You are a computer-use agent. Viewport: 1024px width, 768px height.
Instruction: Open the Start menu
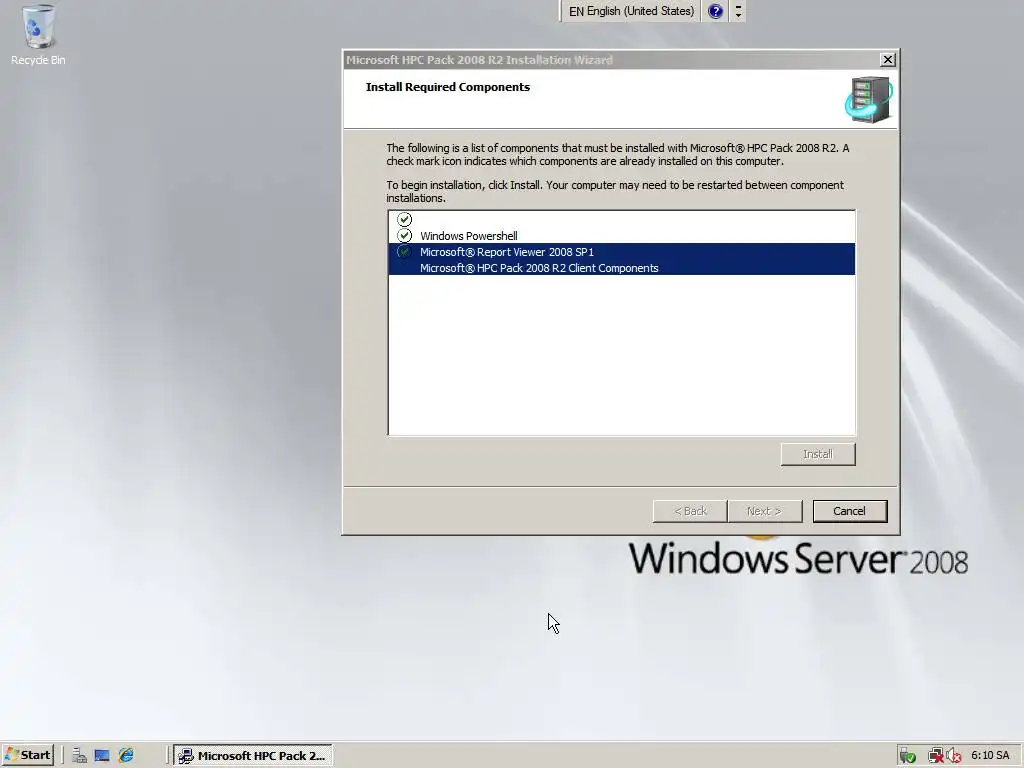coord(28,756)
